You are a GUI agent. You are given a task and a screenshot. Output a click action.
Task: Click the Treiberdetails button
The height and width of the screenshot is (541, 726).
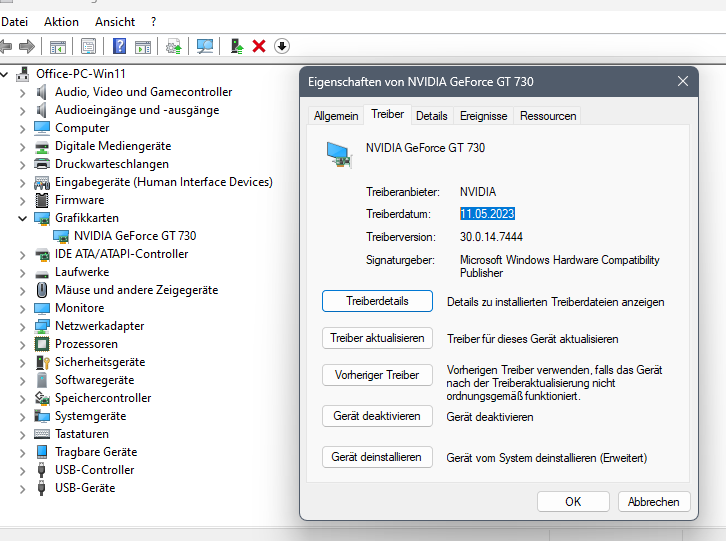click(377, 301)
